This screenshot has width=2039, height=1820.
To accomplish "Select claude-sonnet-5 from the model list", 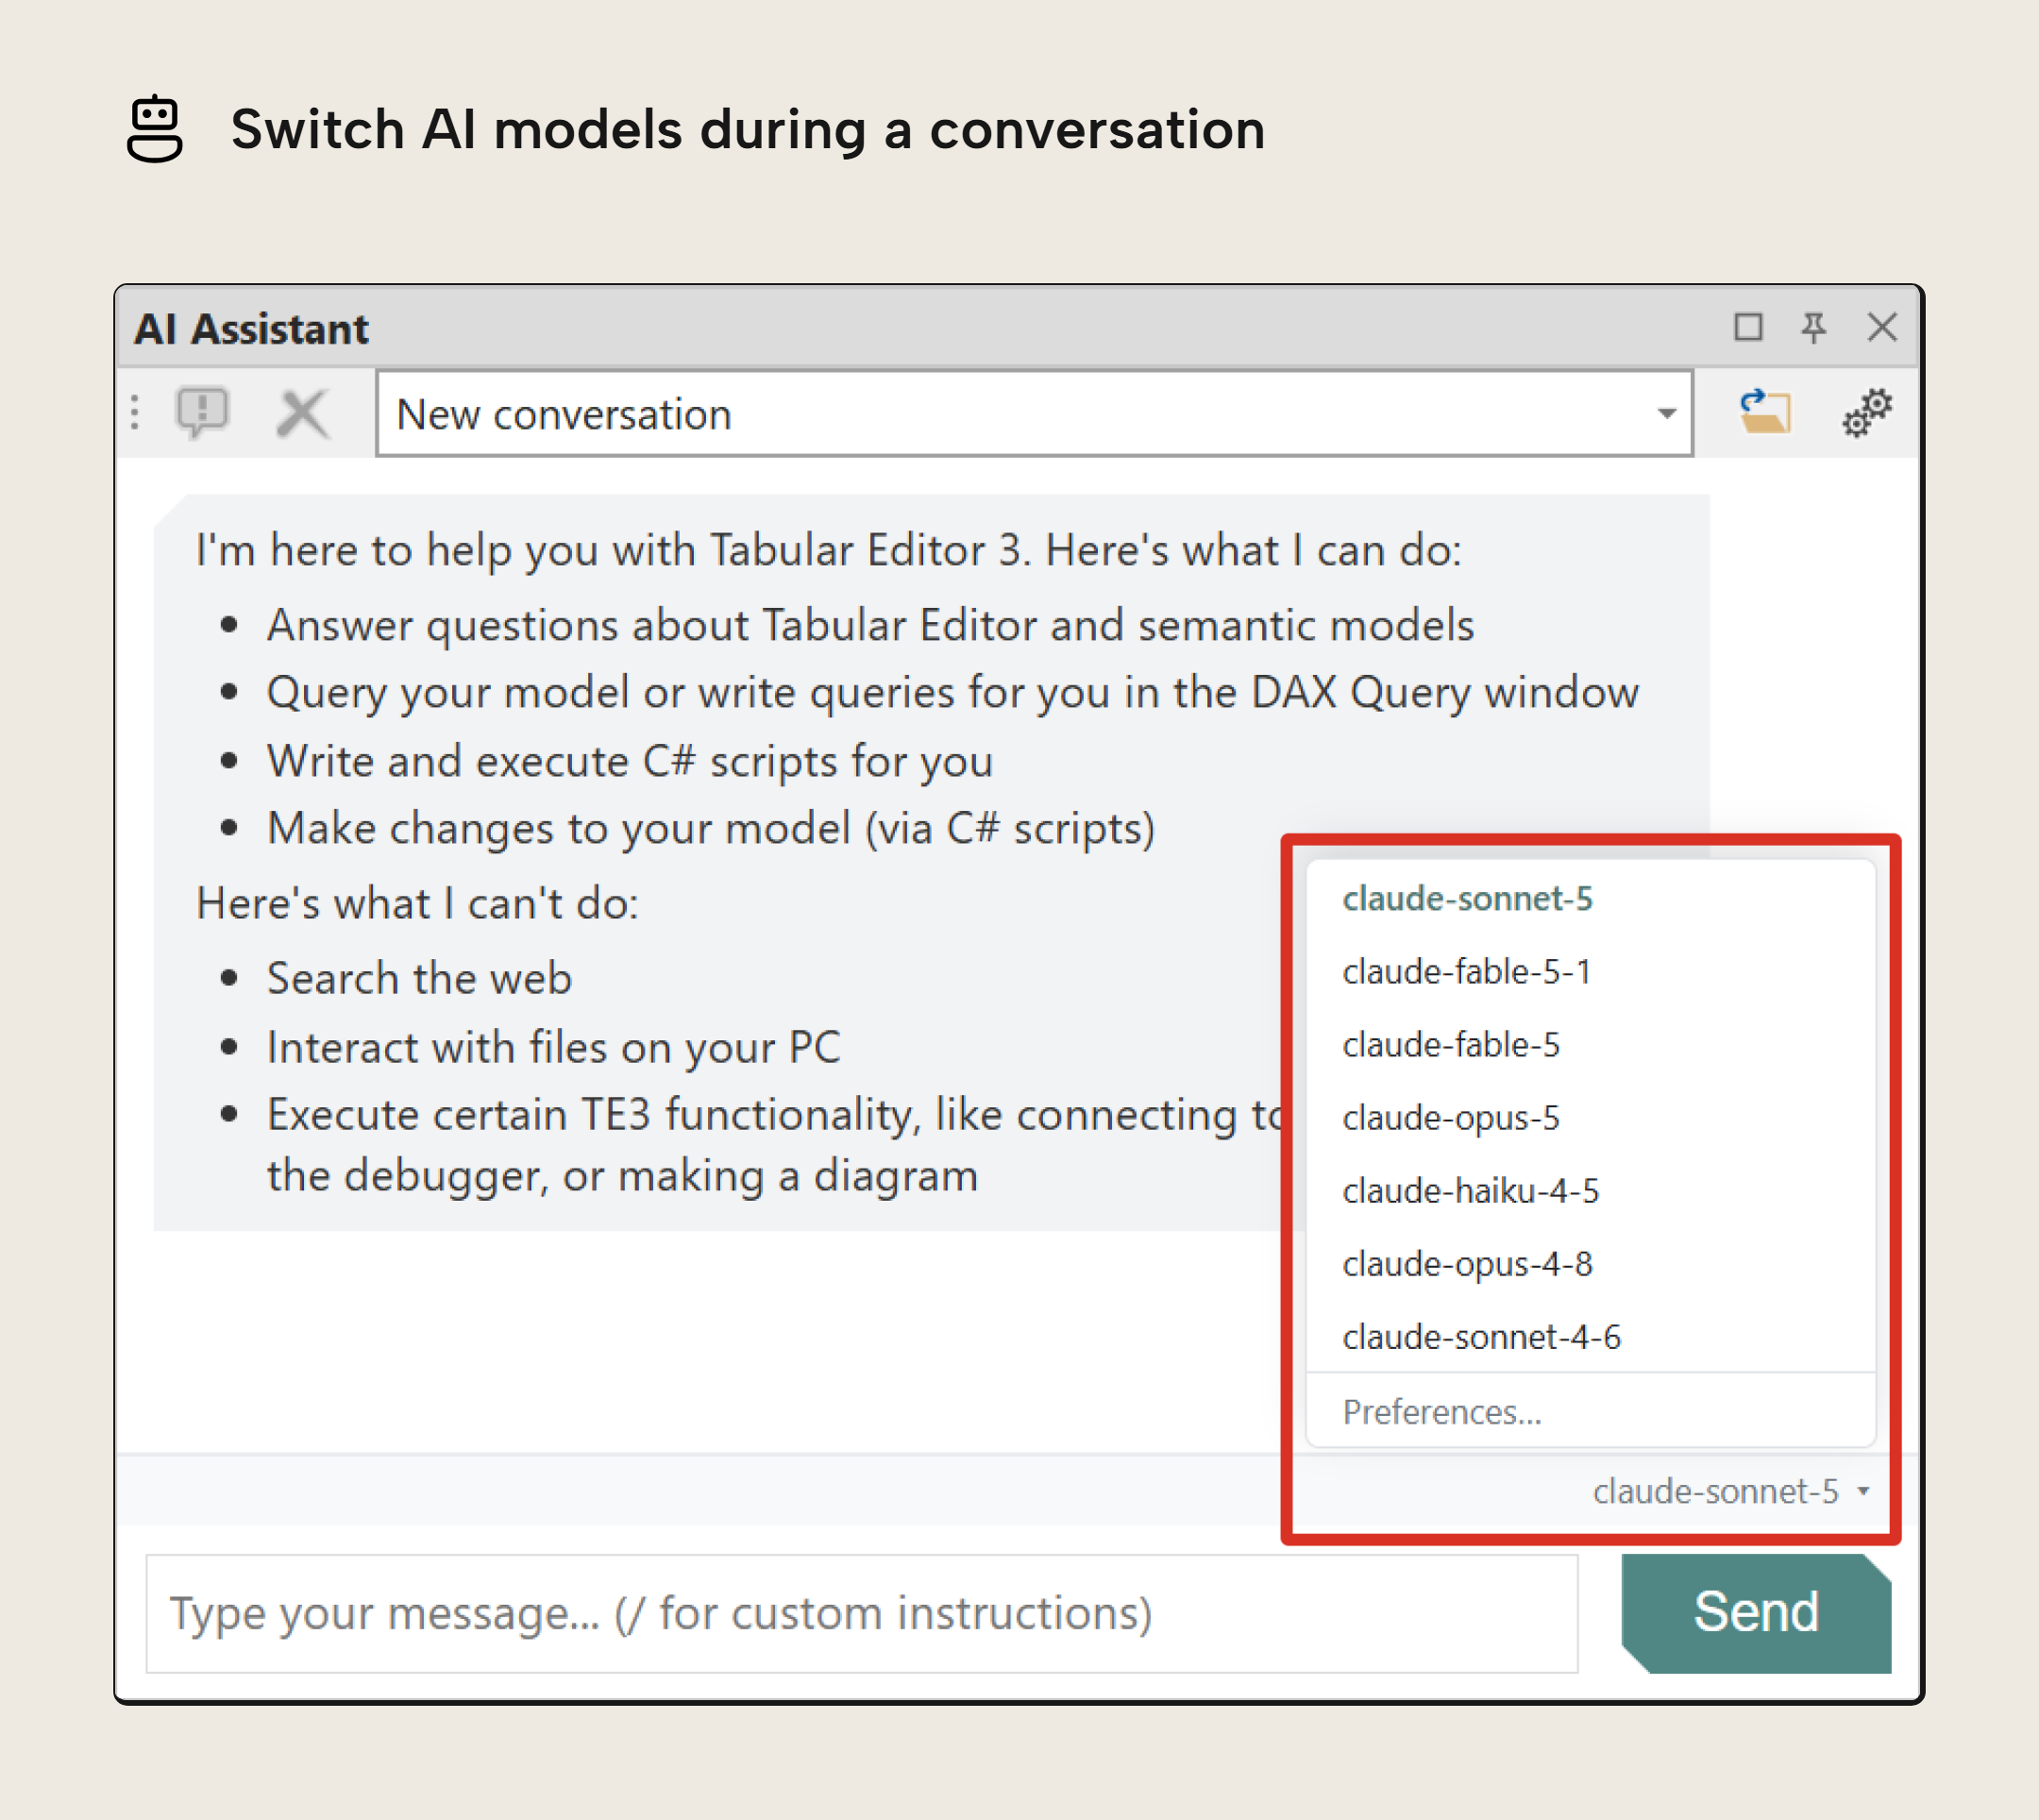I will point(1590,898).
